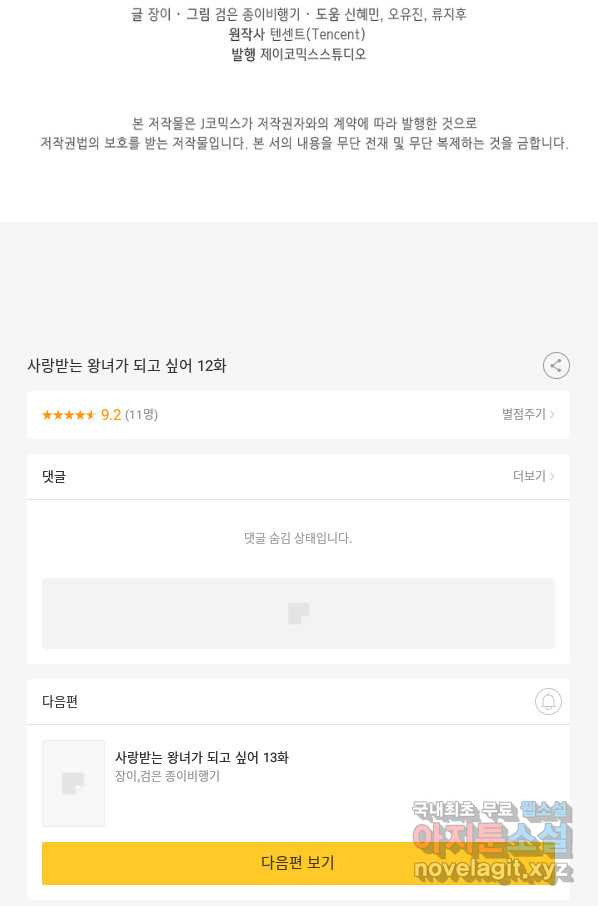Click the orange star rating icons
Screen dimensions: 598x906
(x=68, y=415)
